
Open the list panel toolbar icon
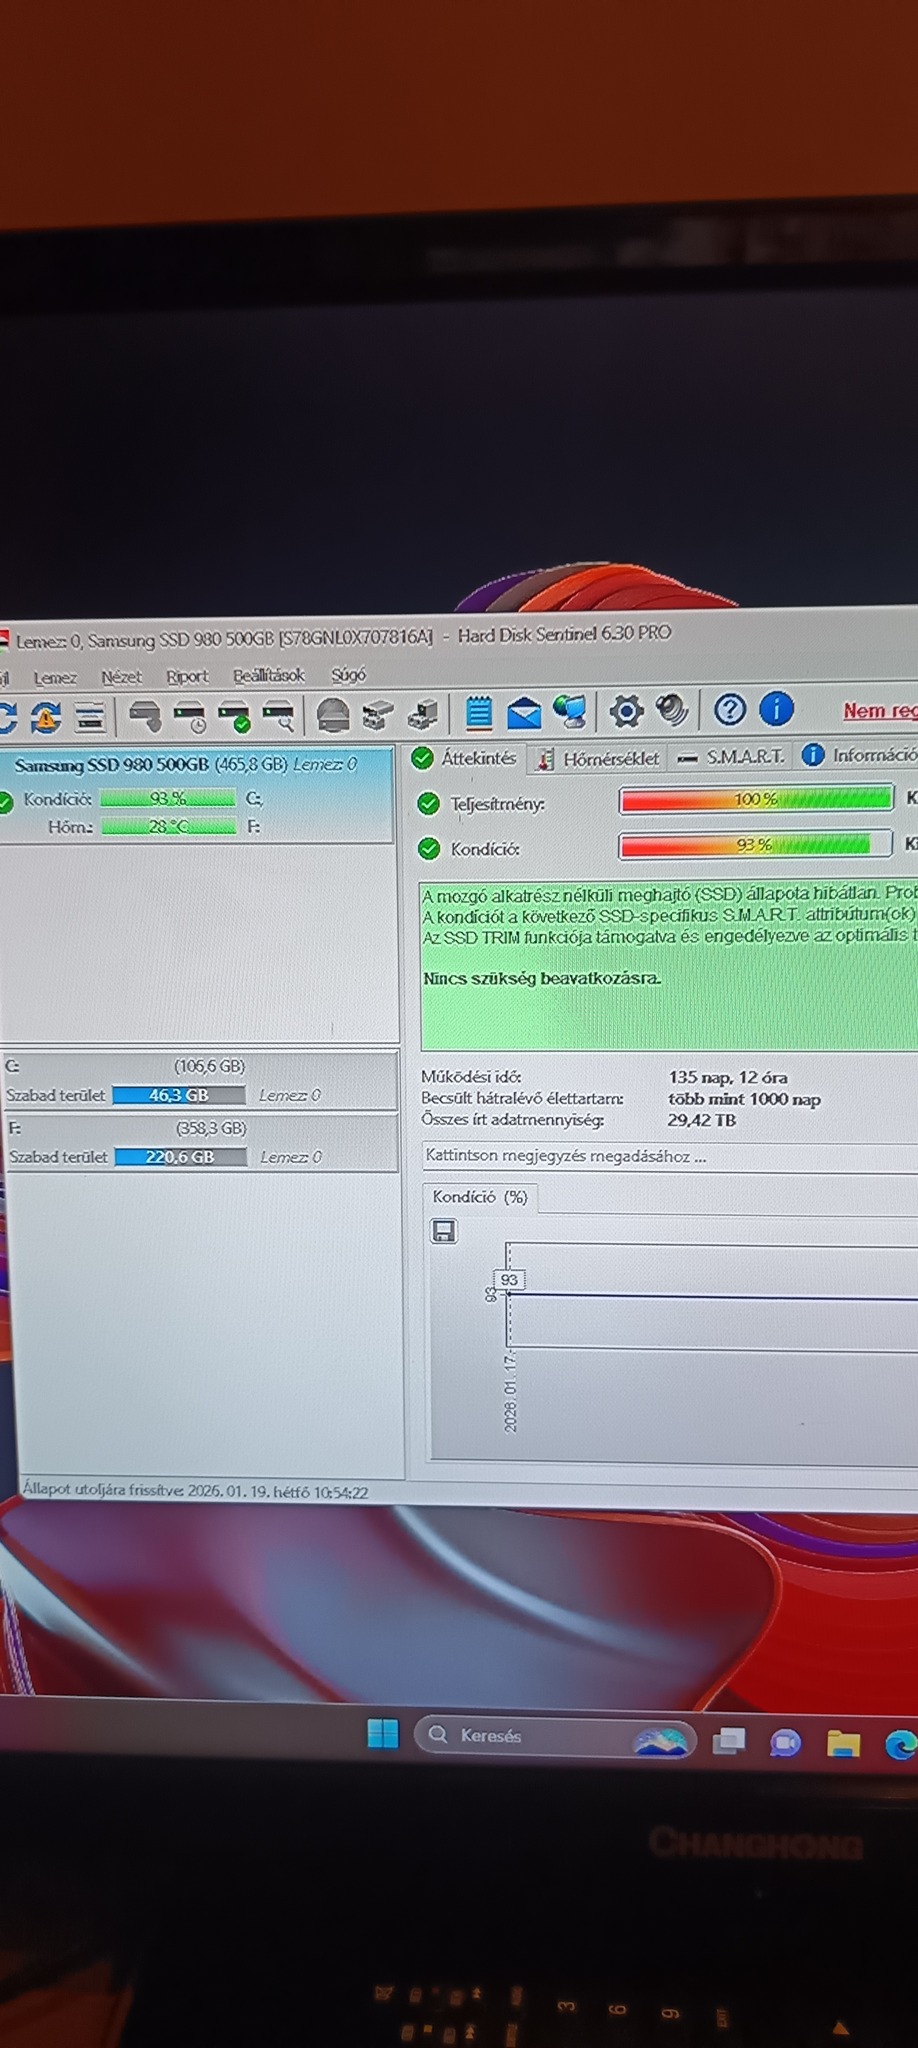91,716
